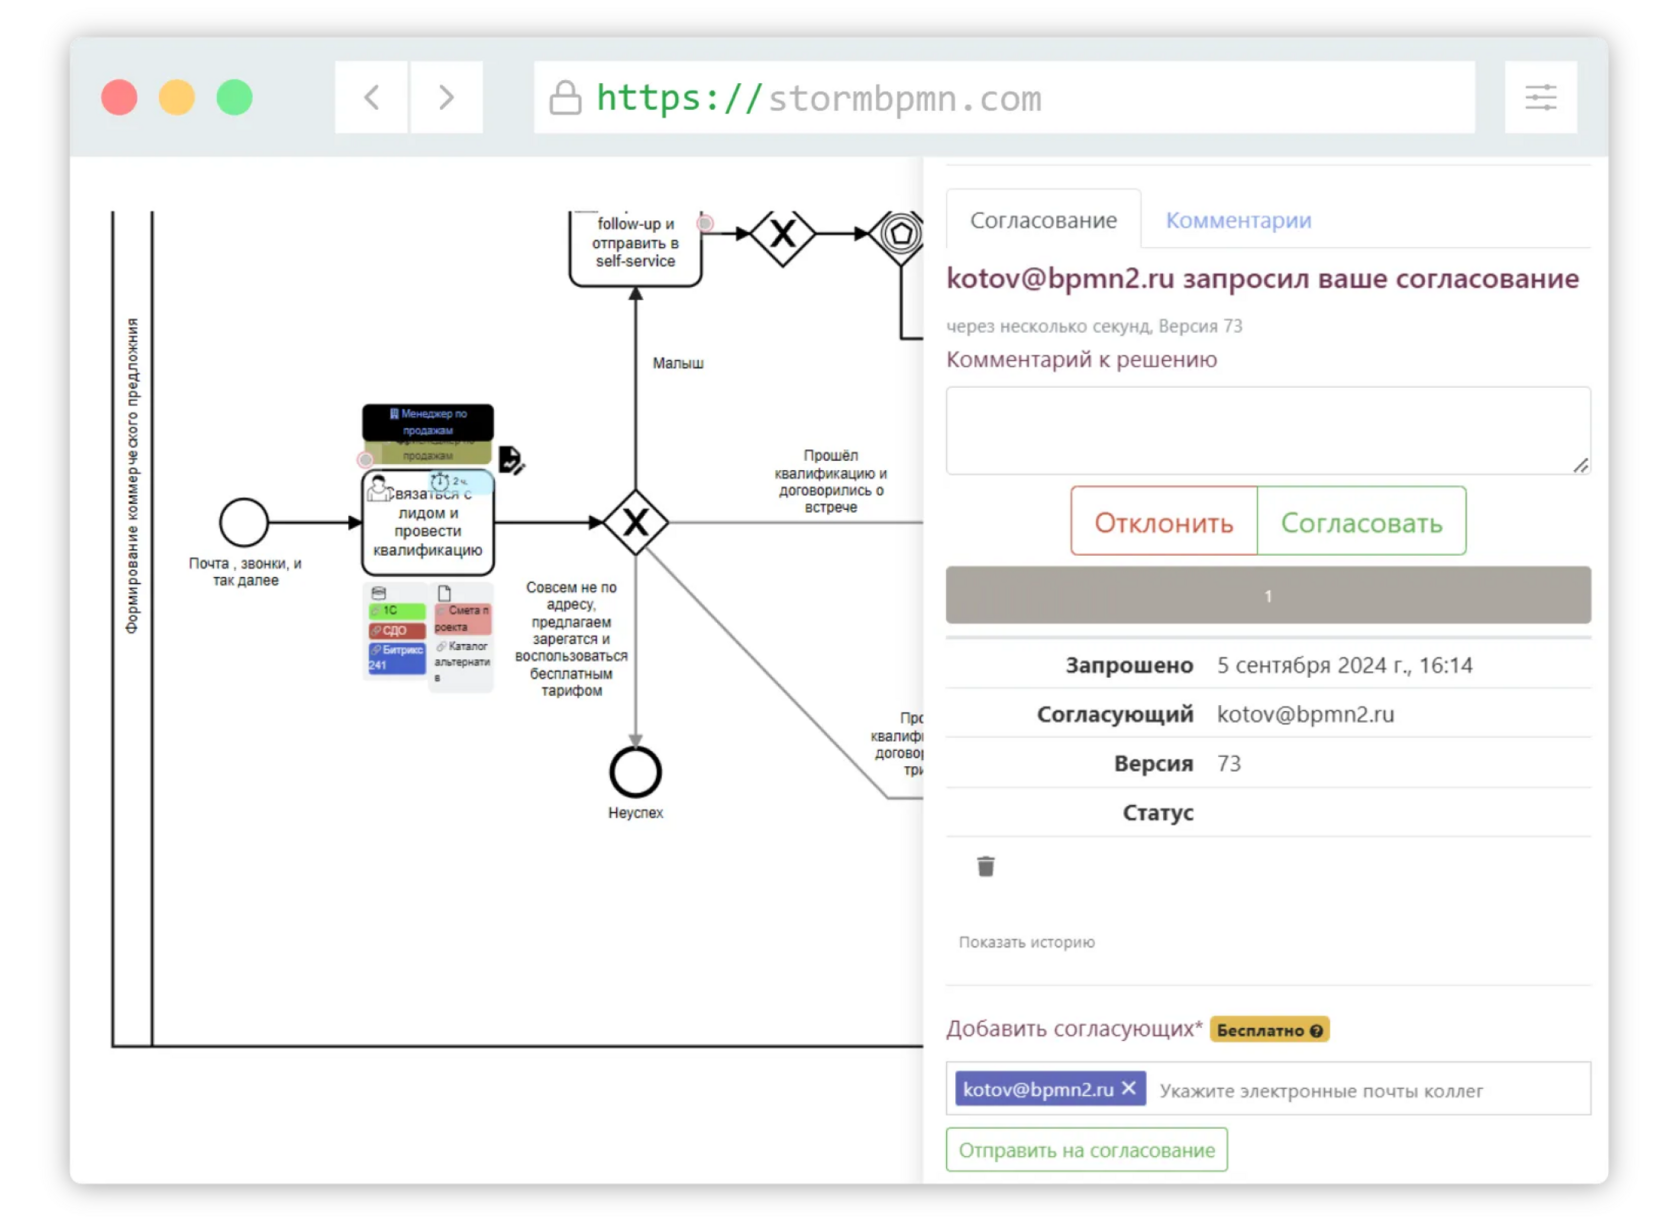Click the document signing icon near task

tap(511, 460)
